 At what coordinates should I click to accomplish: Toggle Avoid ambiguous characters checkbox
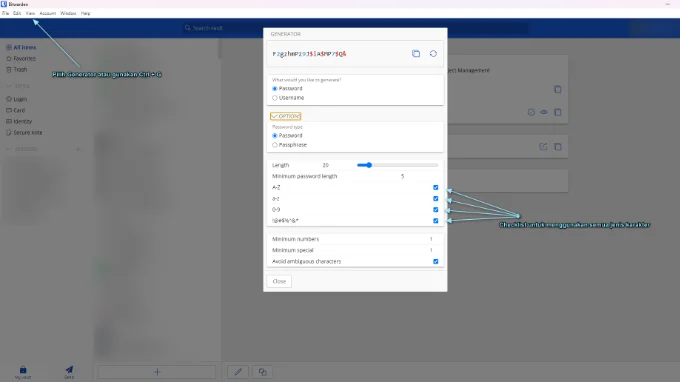click(x=435, y=261)
